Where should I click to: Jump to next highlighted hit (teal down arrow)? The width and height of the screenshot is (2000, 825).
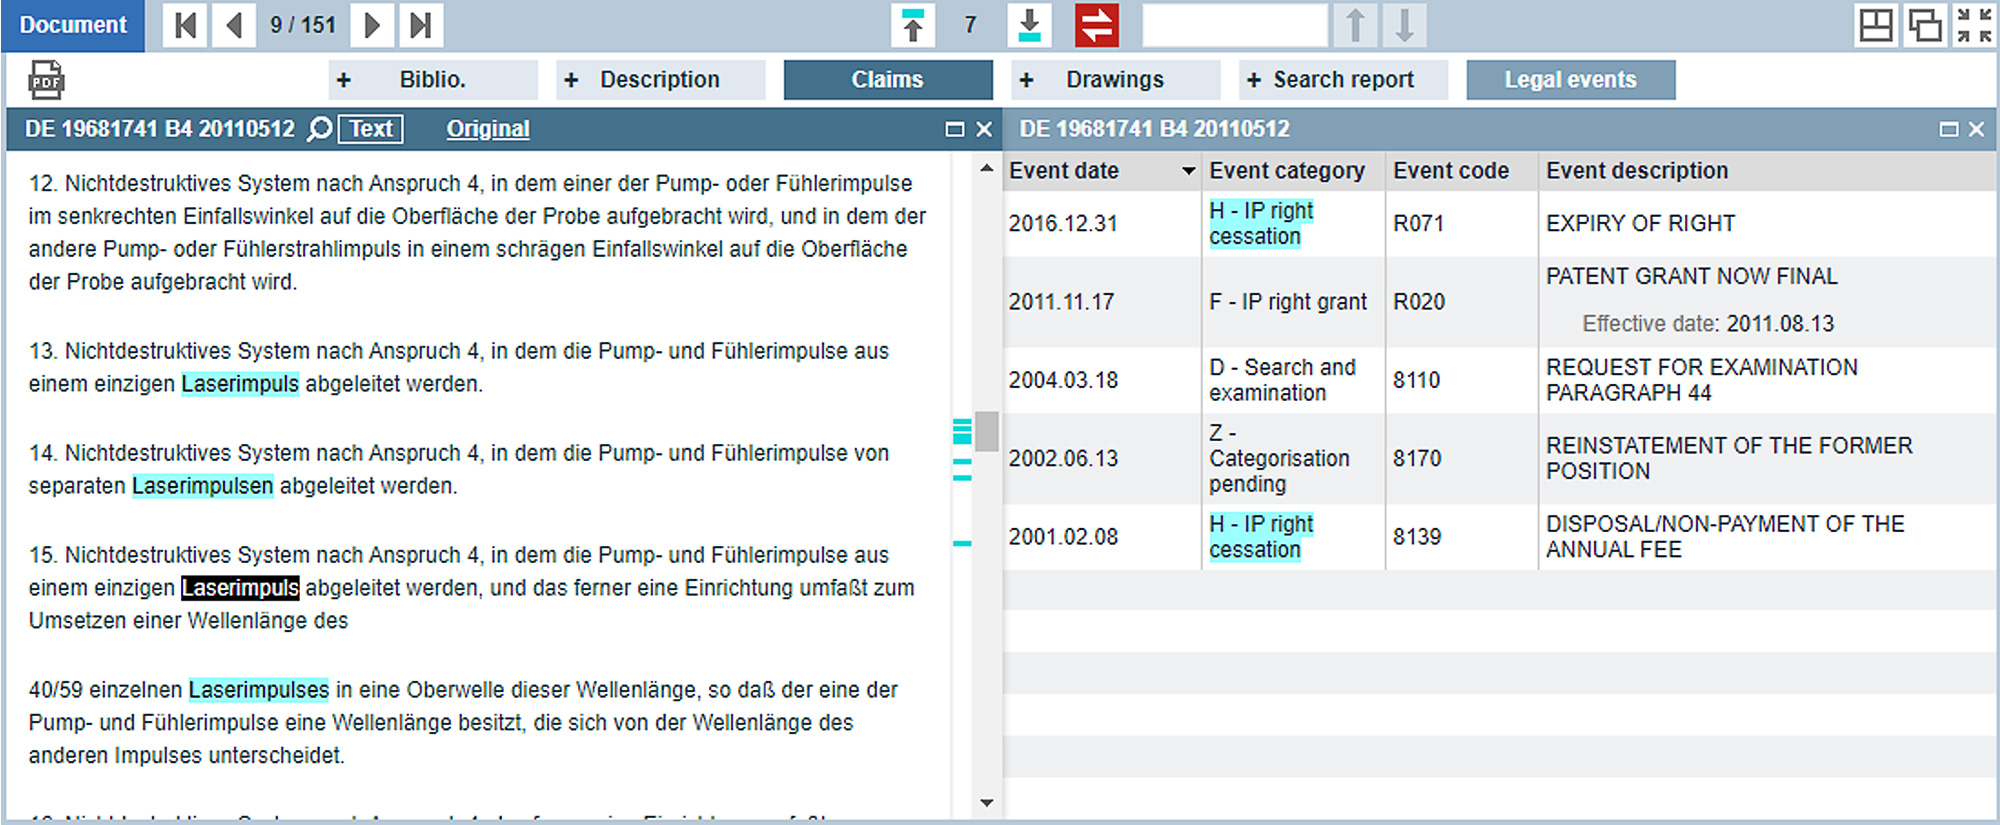click(x=1029, y=25)
